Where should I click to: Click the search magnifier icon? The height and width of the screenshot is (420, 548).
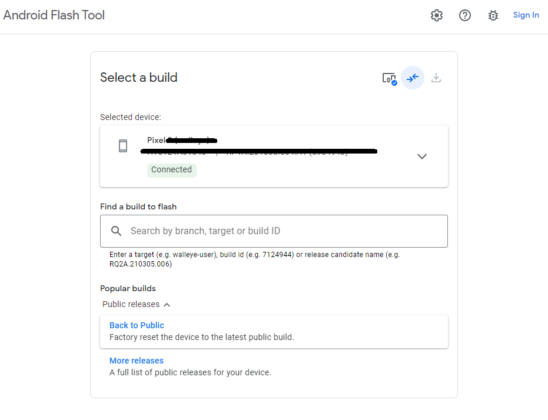[x=116, y=231]
